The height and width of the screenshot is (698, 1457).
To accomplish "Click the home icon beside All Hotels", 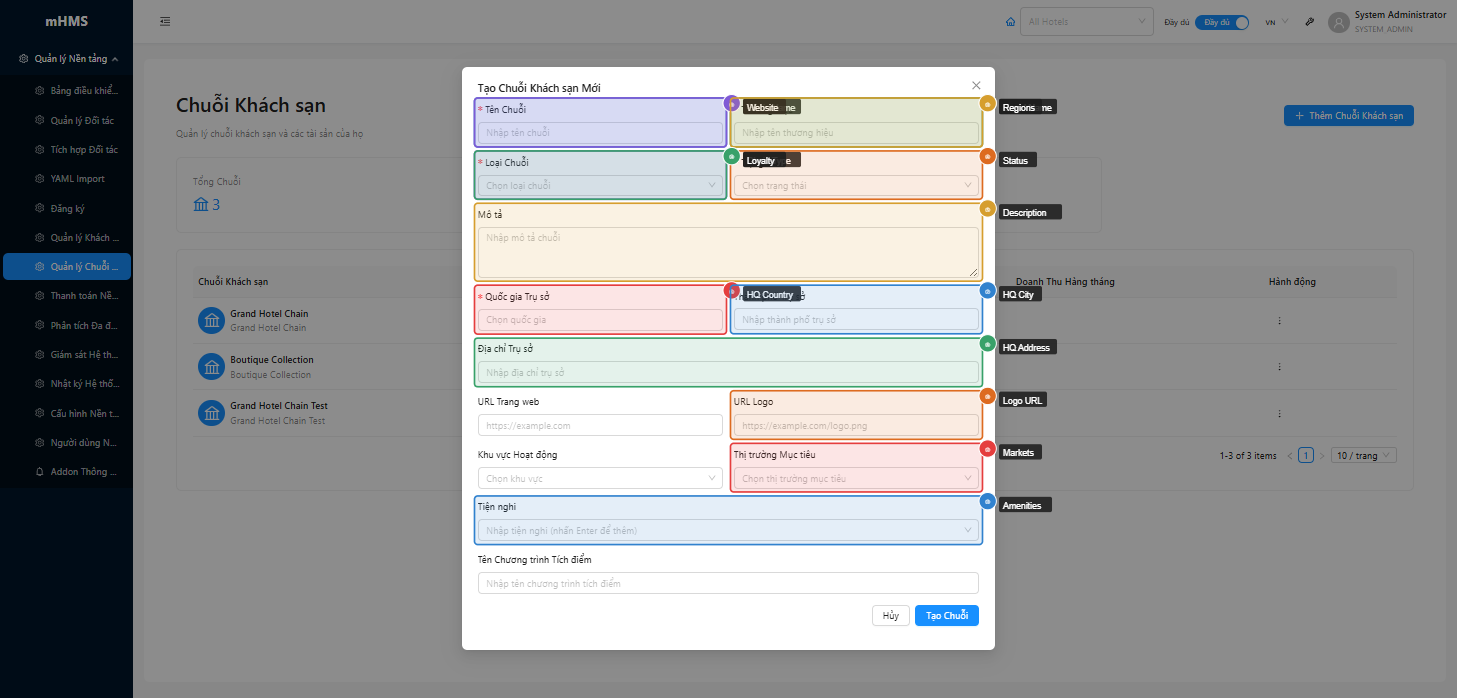I will (x=1009, y=21).
